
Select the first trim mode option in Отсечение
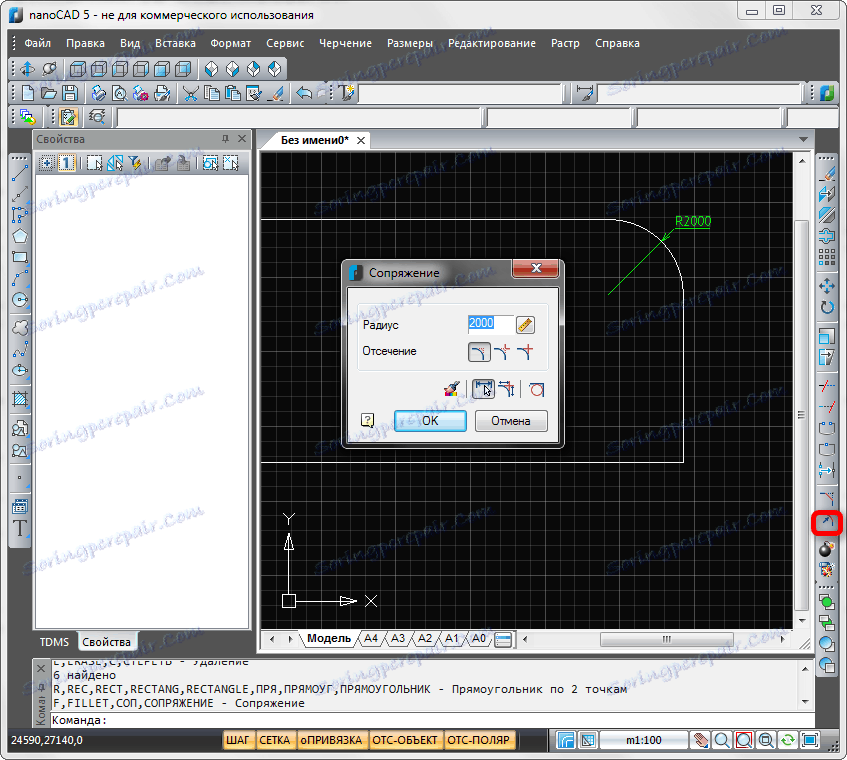pos(480,351)
